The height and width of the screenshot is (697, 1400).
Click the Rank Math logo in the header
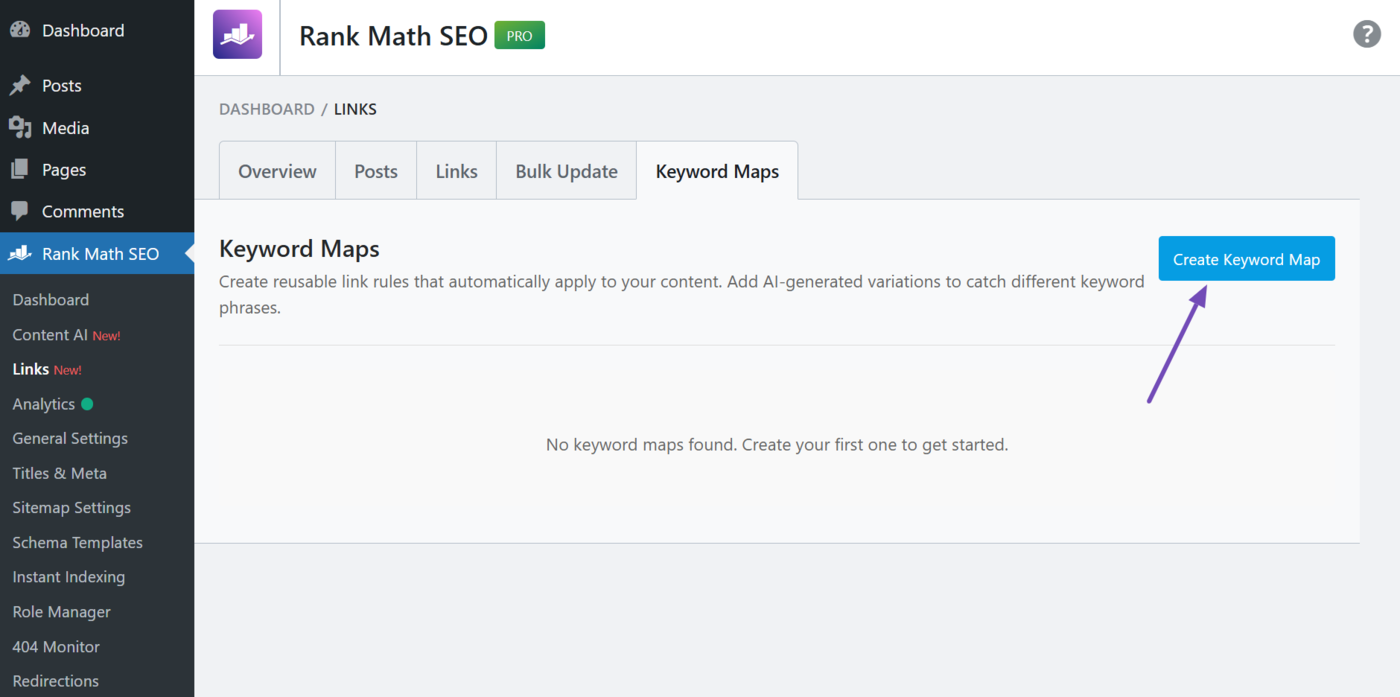coord(237,36)
